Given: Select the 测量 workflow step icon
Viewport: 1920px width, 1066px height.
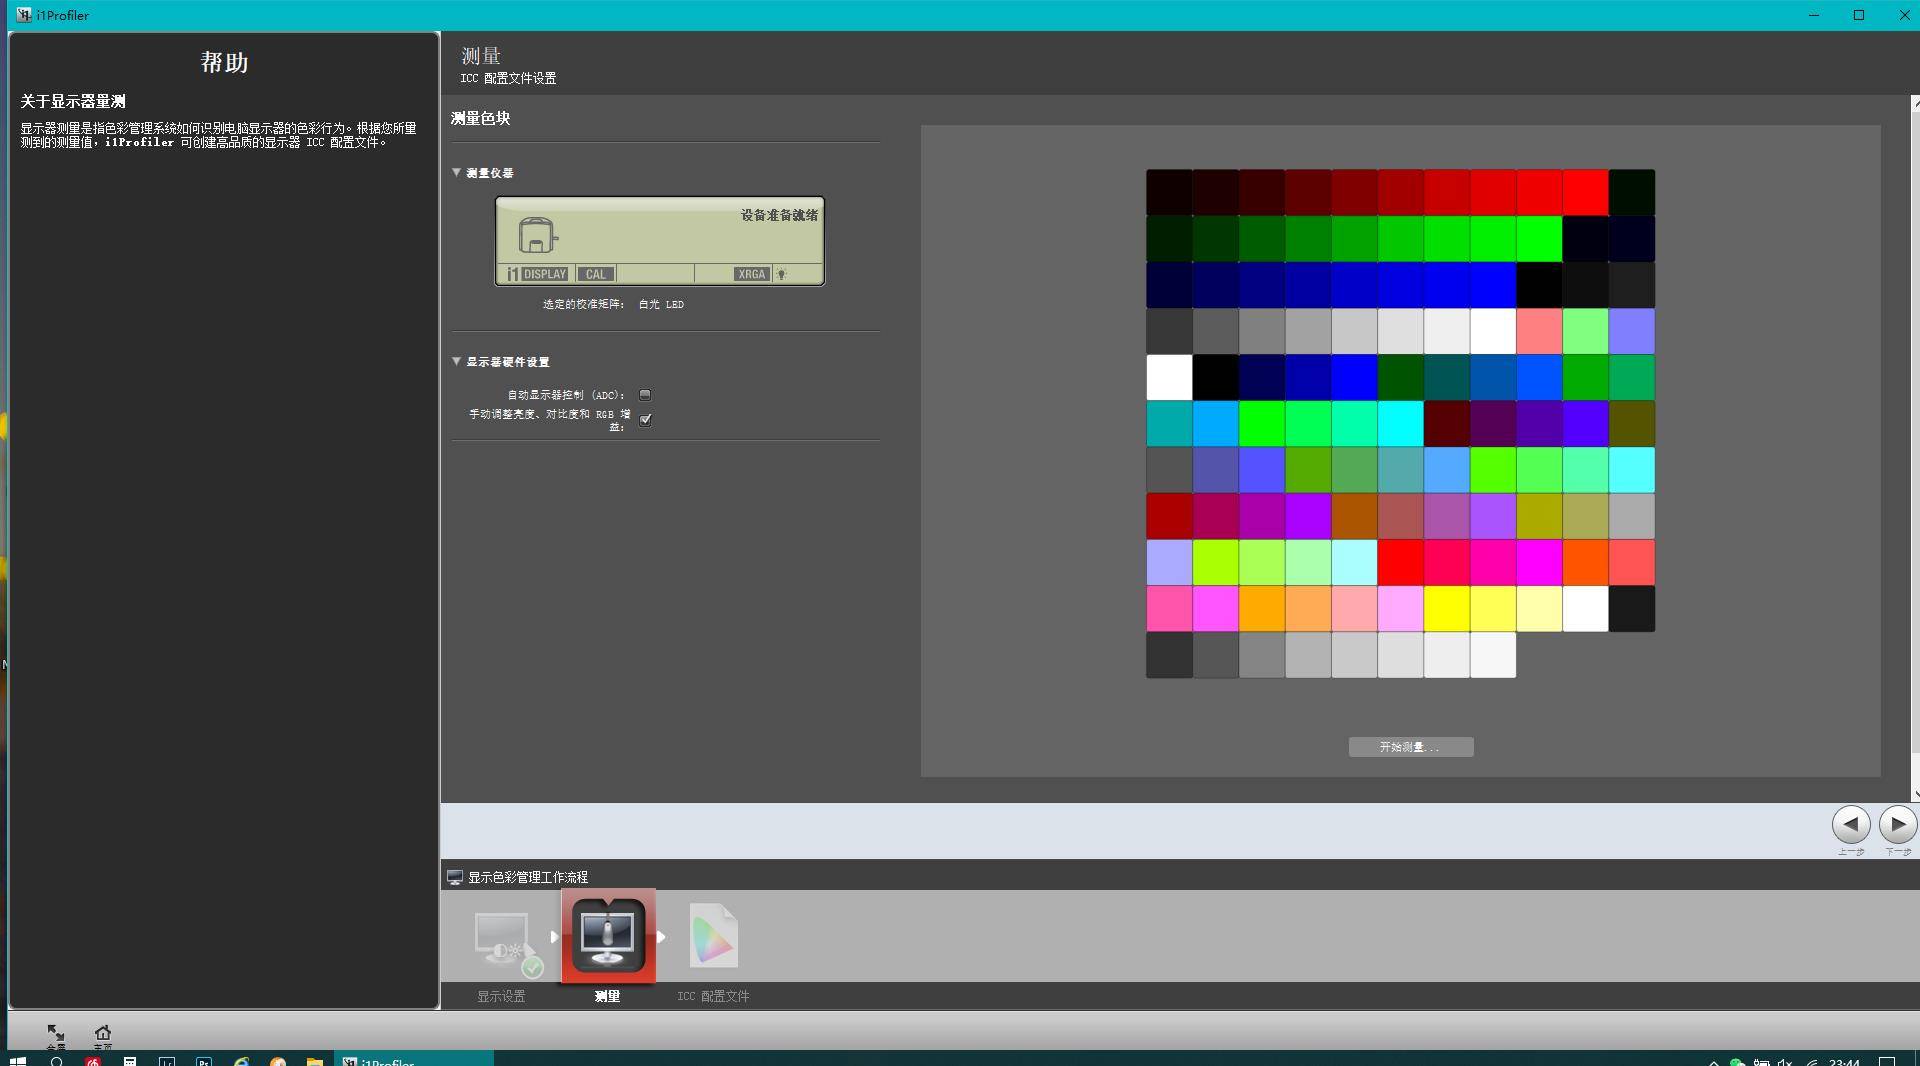Looking at the screenshot, I should coord(608,937).
